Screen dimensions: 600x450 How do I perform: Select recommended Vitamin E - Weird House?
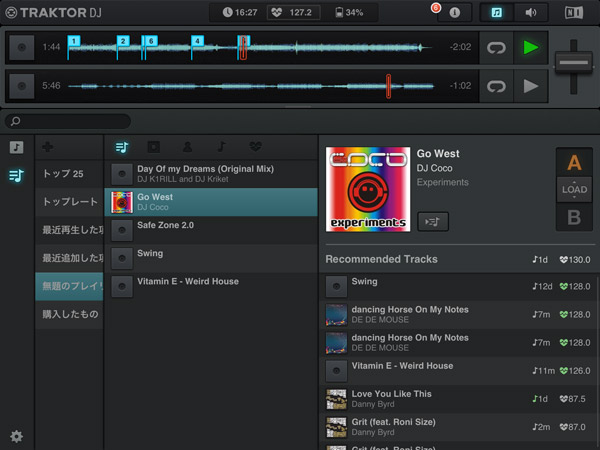click(458, 371)
